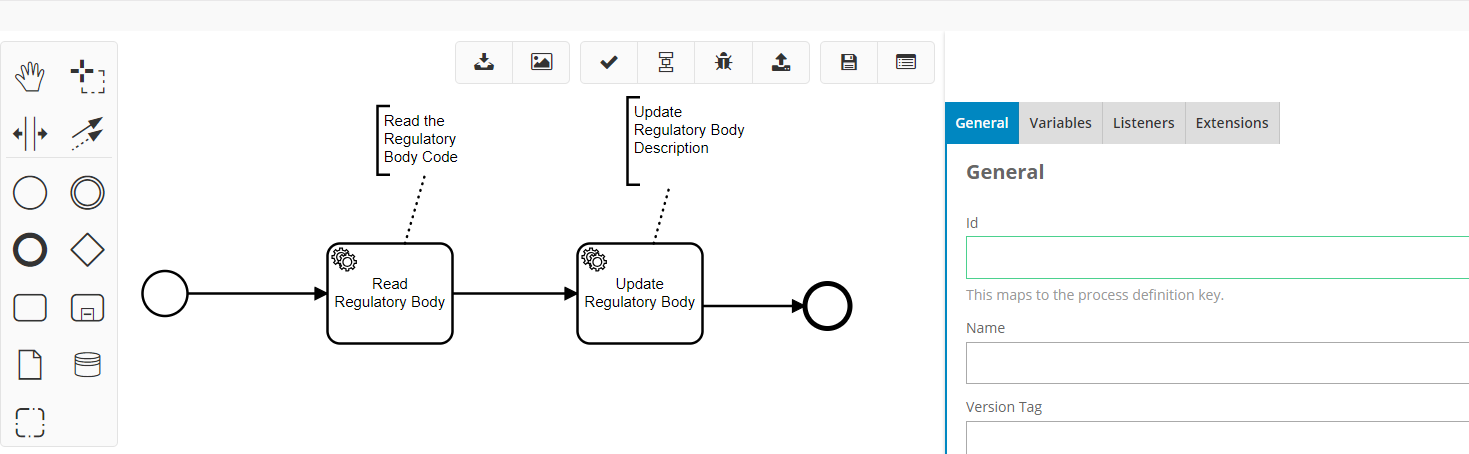Switch to the Variables tab
Viewport: 1469px width, 454px height.
(1060, 123)
